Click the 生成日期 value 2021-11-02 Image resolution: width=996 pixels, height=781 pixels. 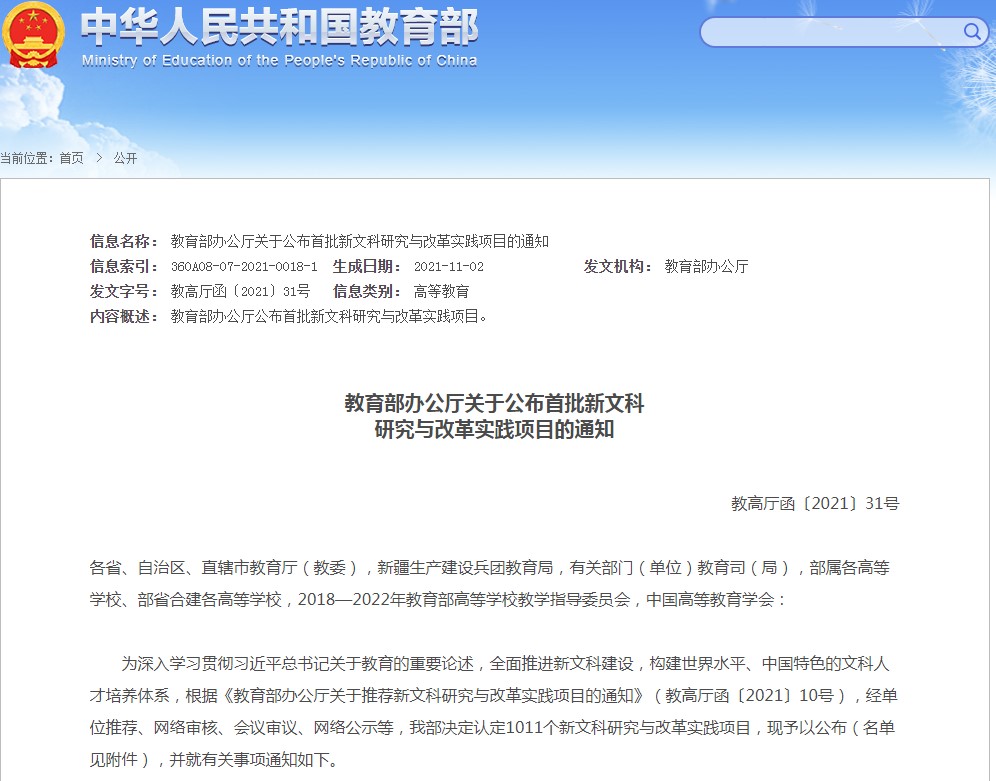coord(448,267)
